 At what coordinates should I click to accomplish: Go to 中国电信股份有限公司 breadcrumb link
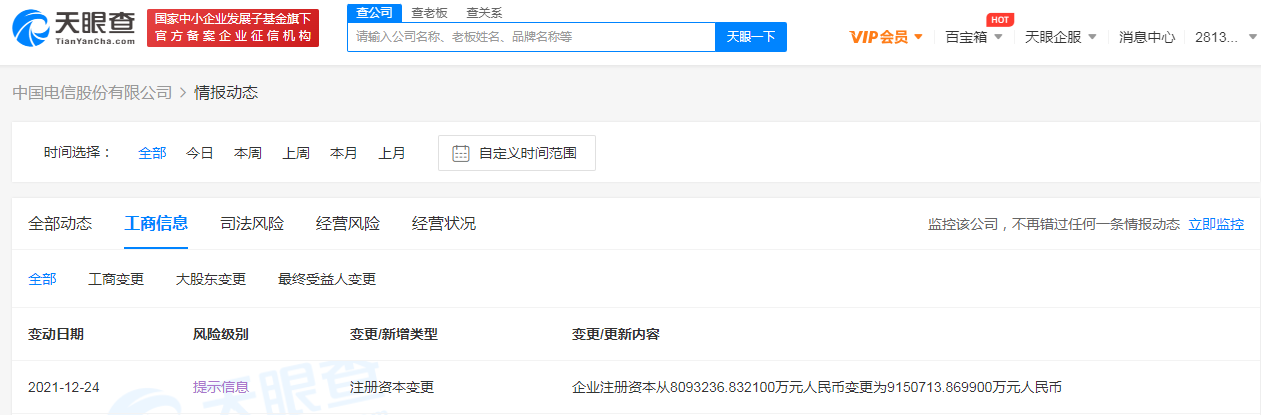[x=92, y=92]
